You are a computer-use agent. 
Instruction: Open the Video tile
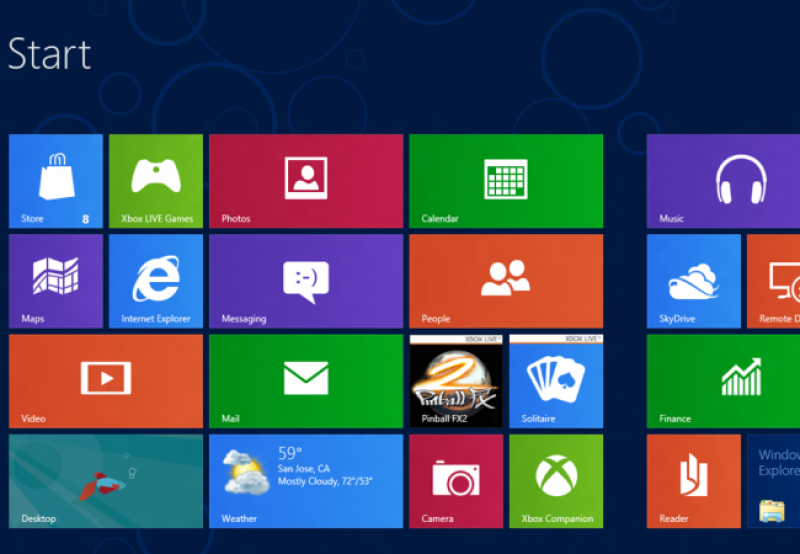coord(106,381)
